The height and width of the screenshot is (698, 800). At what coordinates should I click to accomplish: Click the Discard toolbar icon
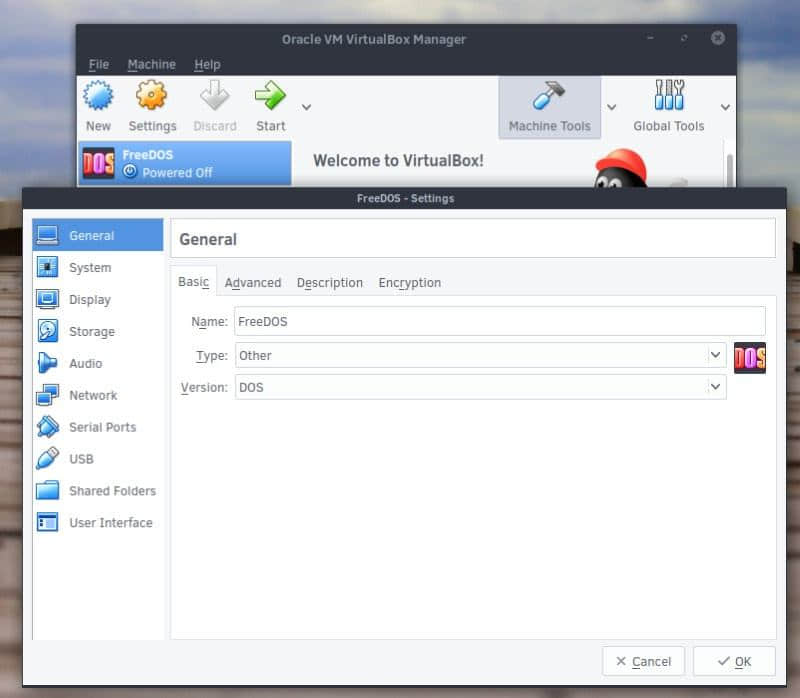click(215, 106)
